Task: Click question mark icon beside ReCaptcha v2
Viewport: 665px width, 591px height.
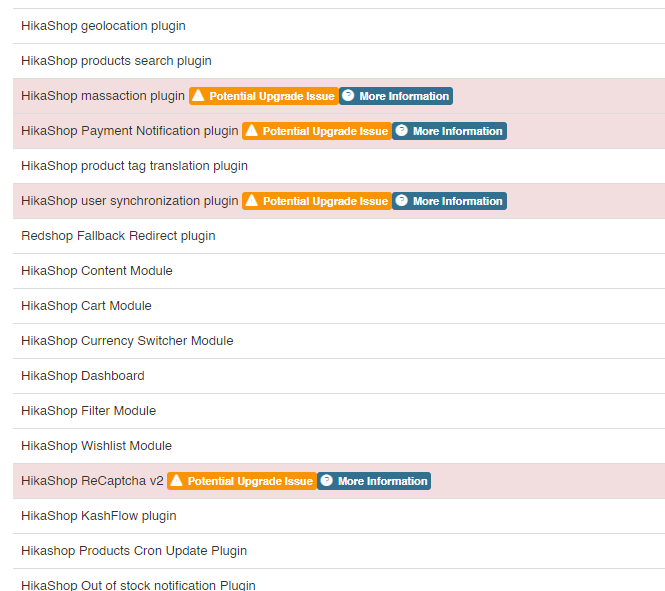Action: pyautogui.click(x=327, y=481)
